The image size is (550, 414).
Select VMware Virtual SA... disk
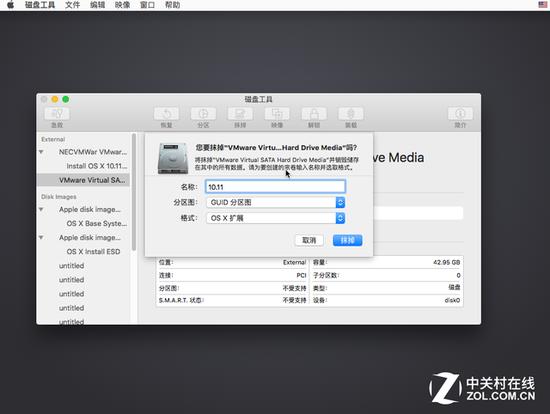(x=83, y=180)
